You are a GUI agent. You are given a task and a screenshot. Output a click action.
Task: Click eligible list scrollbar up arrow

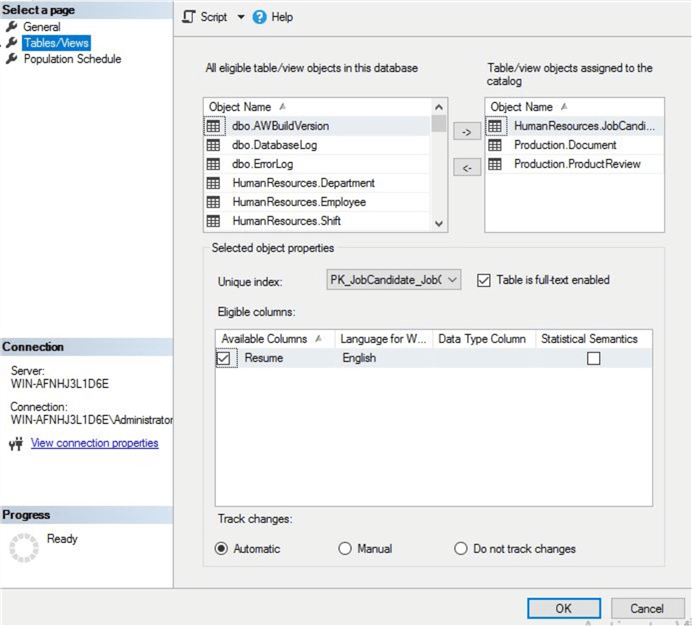439,107
